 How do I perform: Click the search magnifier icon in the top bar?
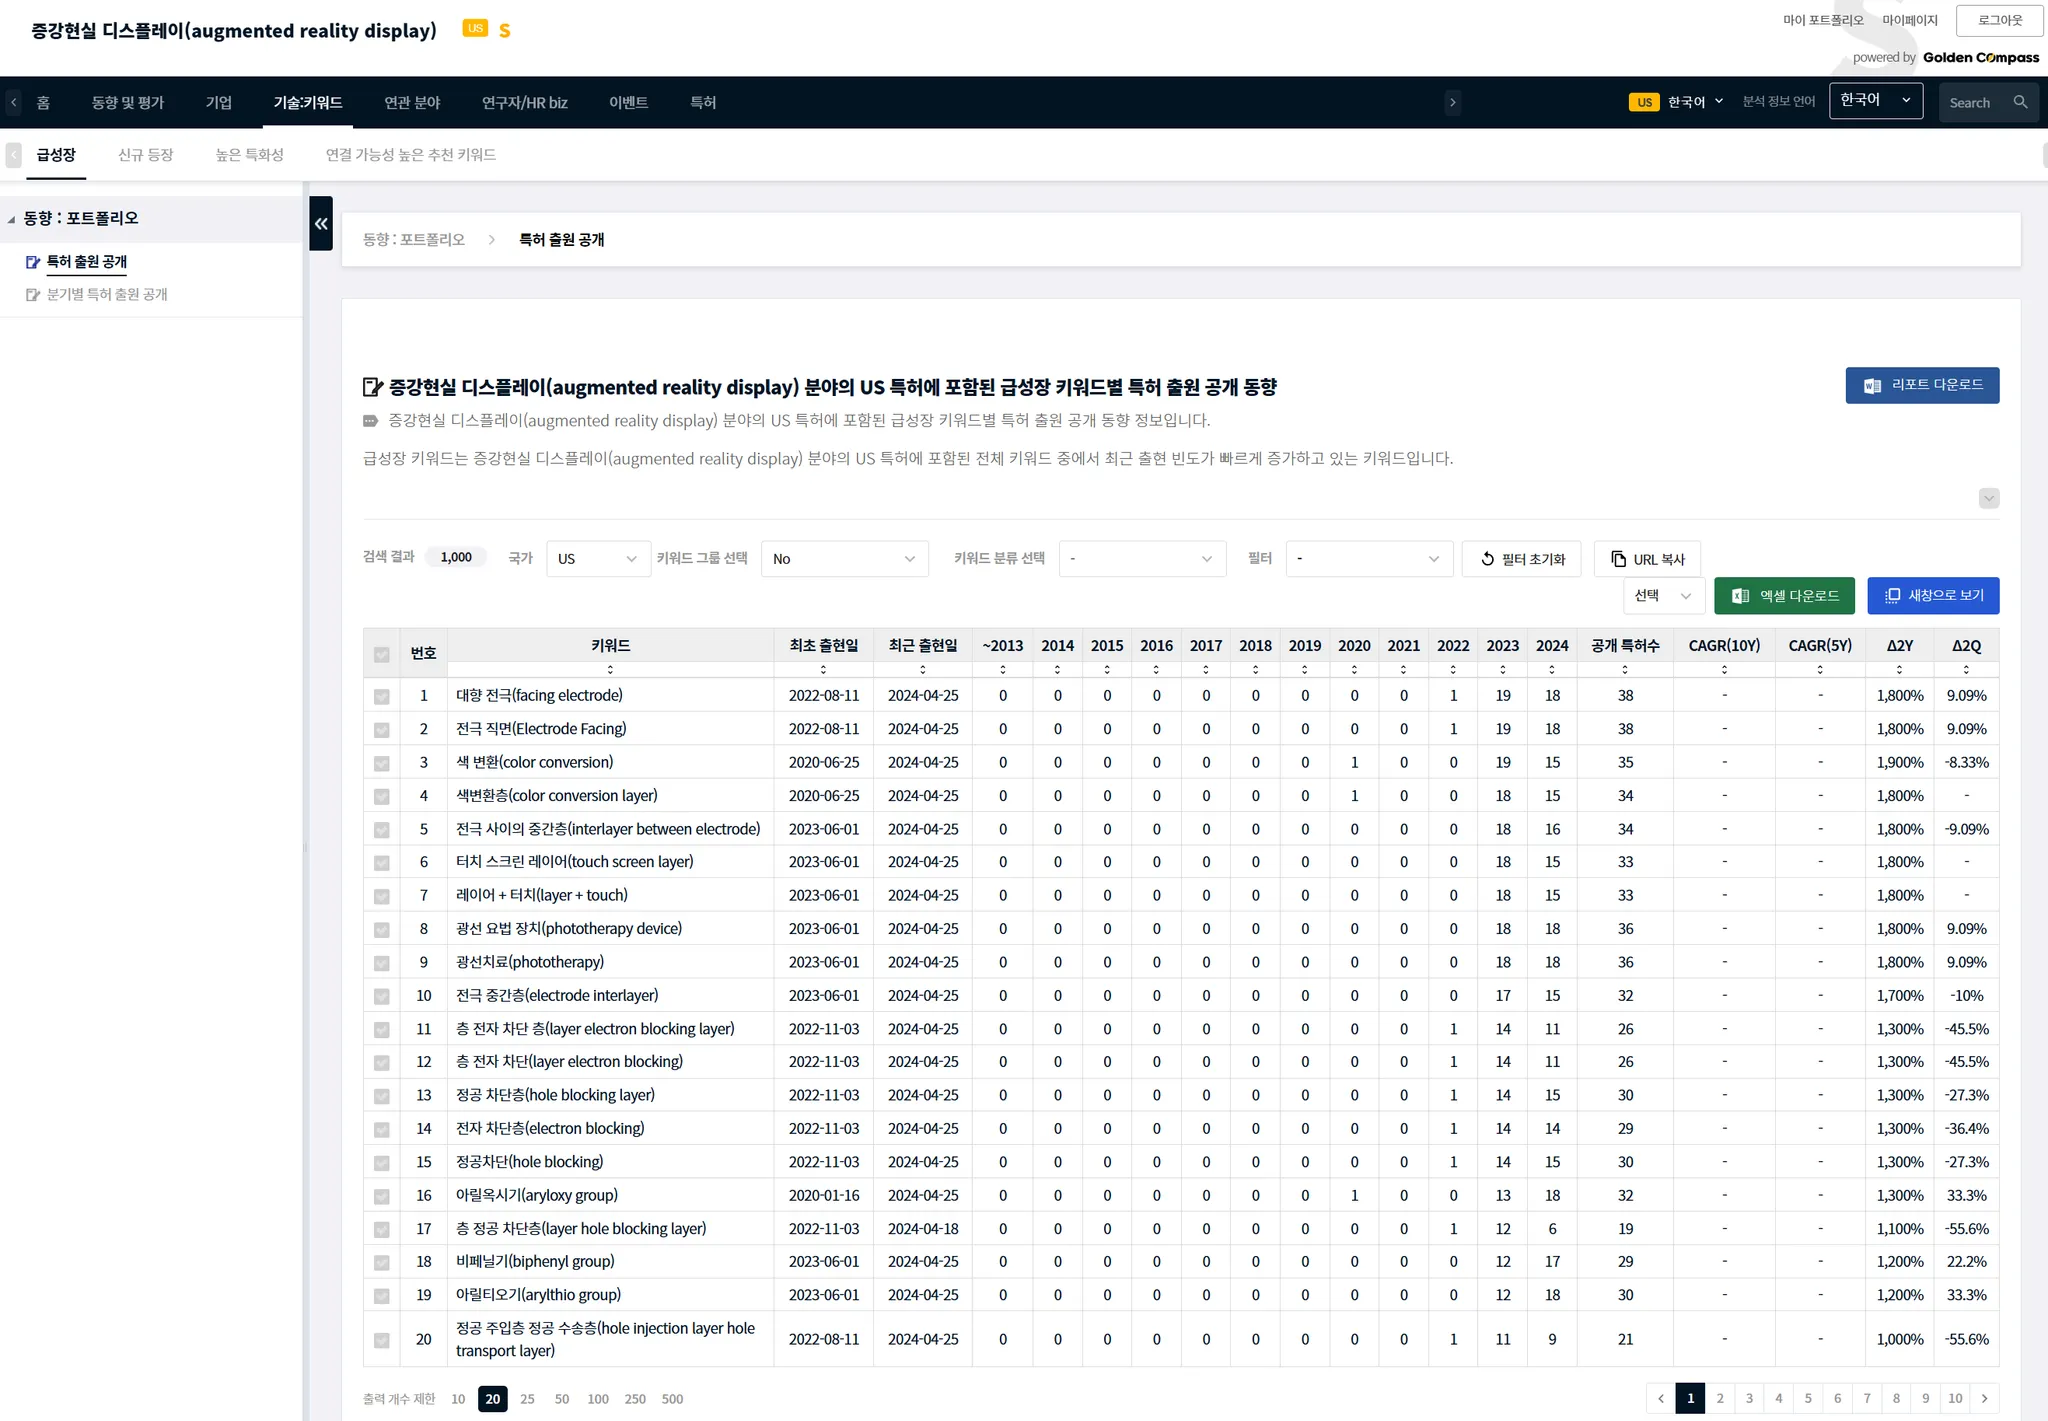(x=2020, y=102)
